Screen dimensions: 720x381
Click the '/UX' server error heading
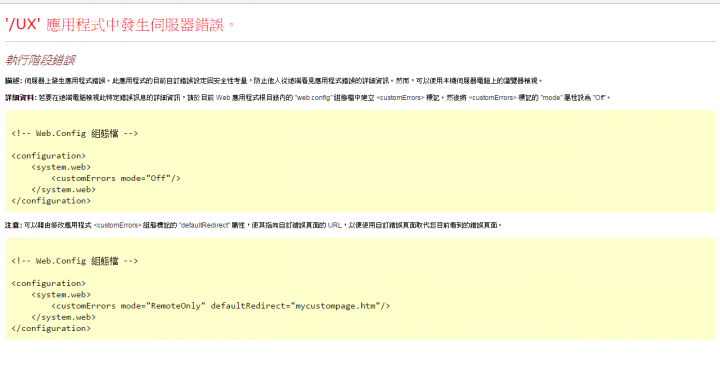(120, 24)
